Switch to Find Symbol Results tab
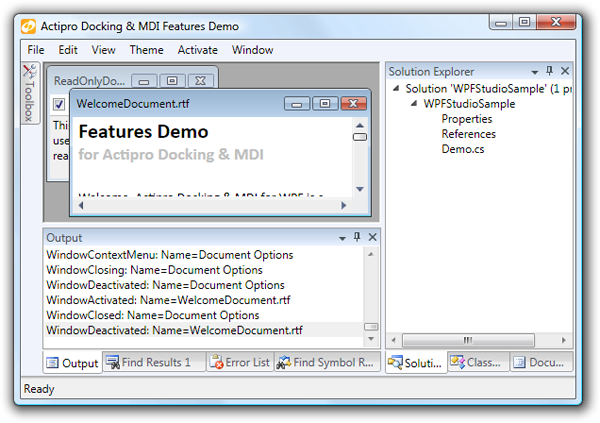The width and height of the screenshot is (600, 423). pos(328,362)
